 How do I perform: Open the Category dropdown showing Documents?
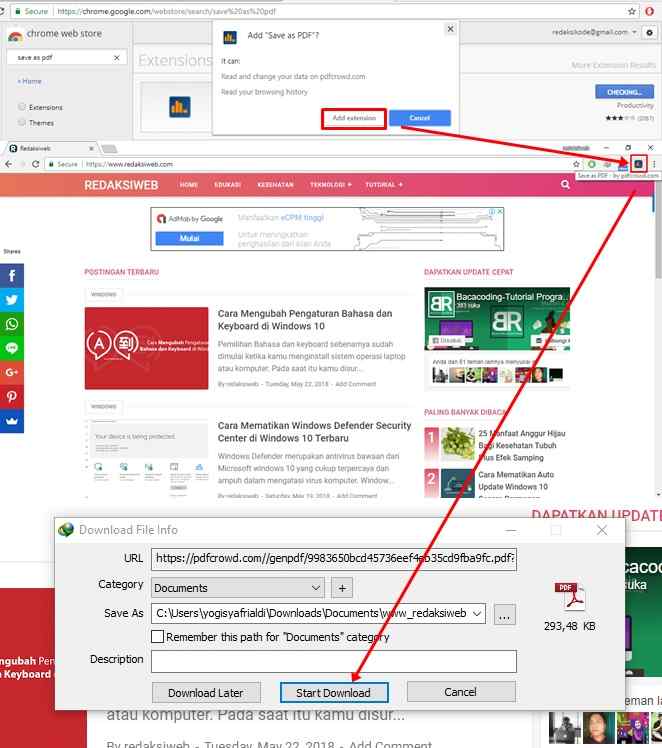[238, 588]
